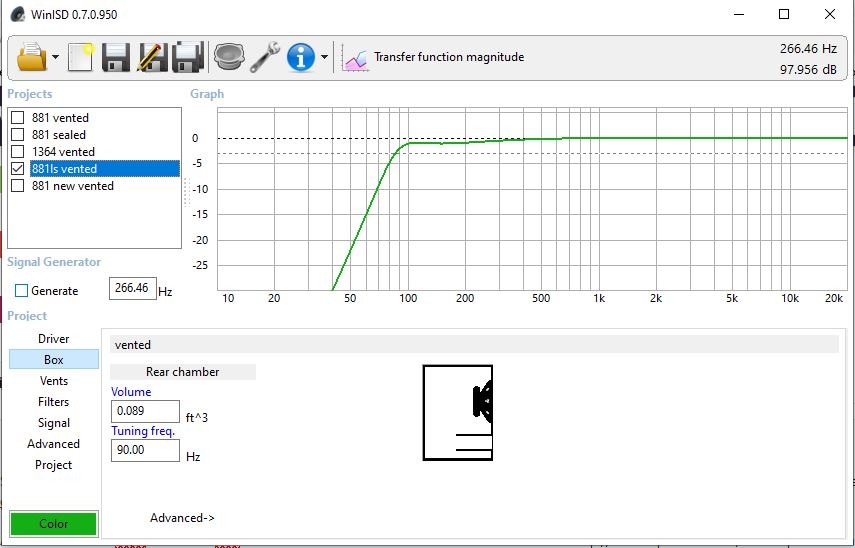Switch to the Vents tab
855x548 pixels.
tap(53, 381)
